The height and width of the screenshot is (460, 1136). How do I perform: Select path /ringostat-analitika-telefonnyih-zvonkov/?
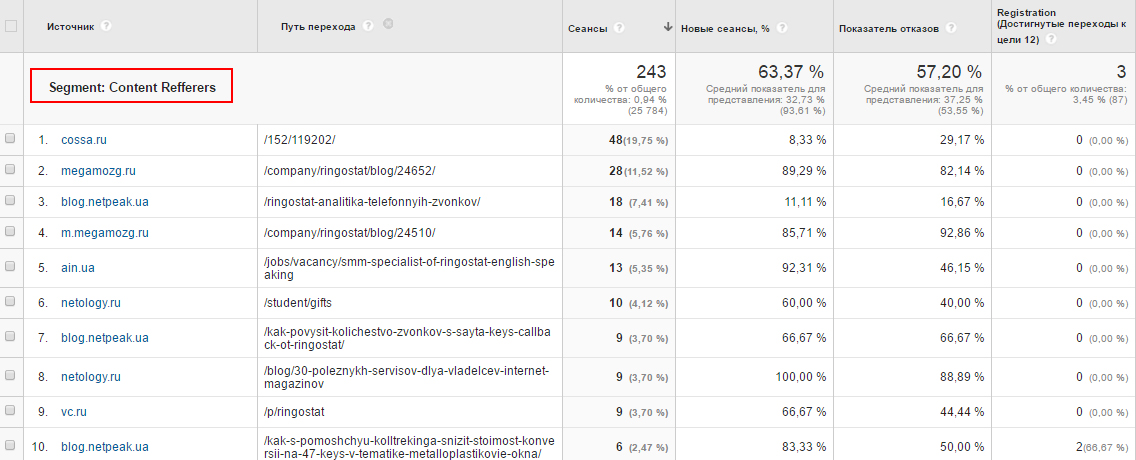[372, 202]
